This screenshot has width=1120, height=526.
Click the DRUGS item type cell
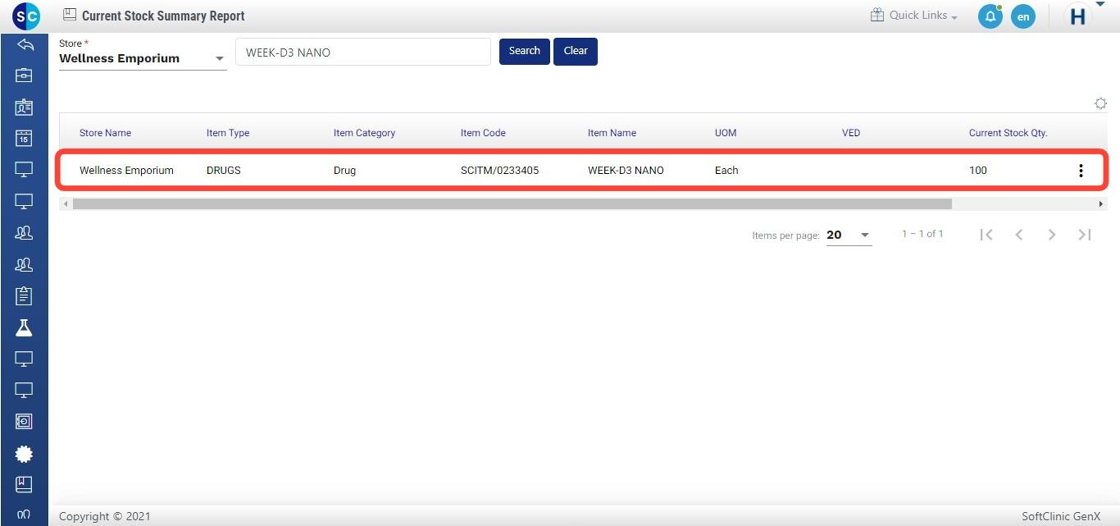[x=224, y=171]
